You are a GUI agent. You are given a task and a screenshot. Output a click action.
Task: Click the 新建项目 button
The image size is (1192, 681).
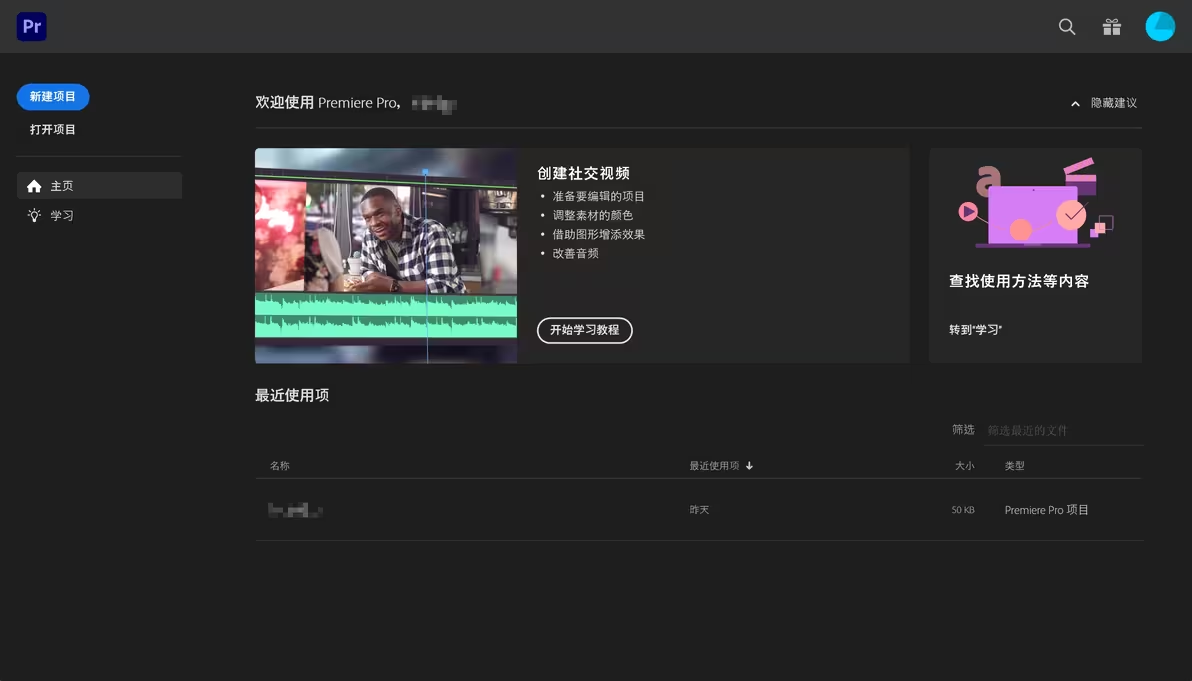coord(53,96)
